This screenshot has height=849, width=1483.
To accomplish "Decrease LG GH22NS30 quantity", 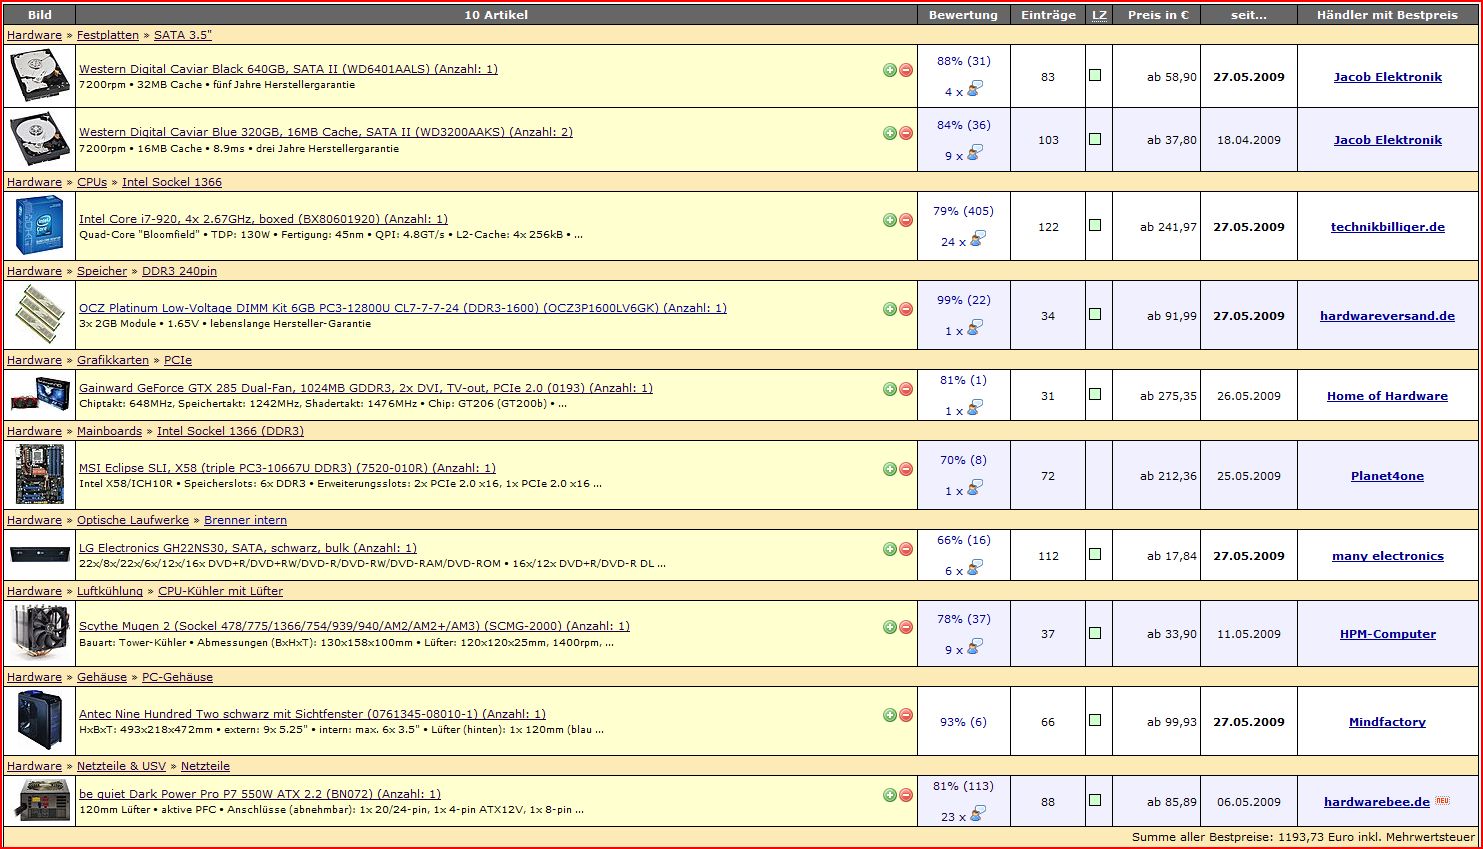I will [x=906, y=549].
